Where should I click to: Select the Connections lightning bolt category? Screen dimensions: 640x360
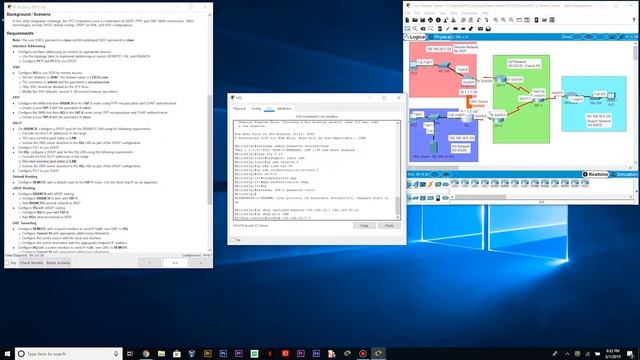click(430, 184)
